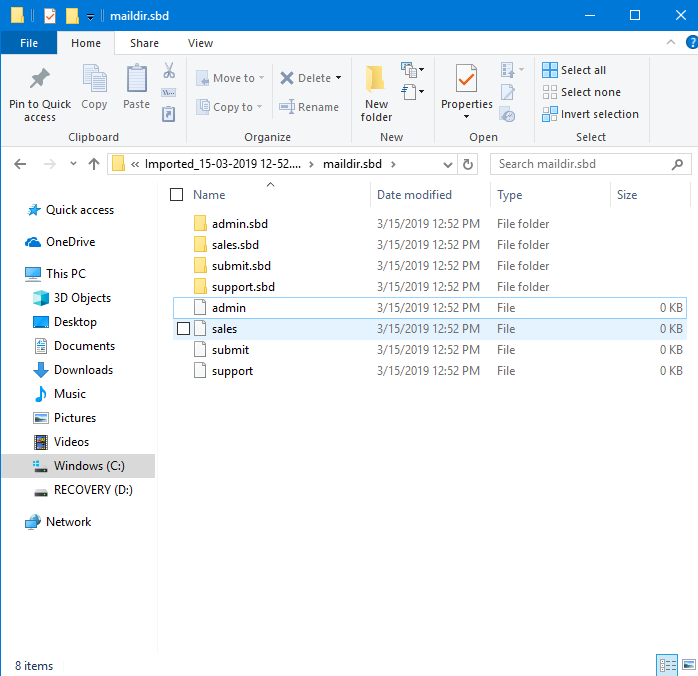The width and height of the screenshot is (698, 676).
Task: Click Imported_15-03-2019 in address path
Action: [x=223, y=164]
